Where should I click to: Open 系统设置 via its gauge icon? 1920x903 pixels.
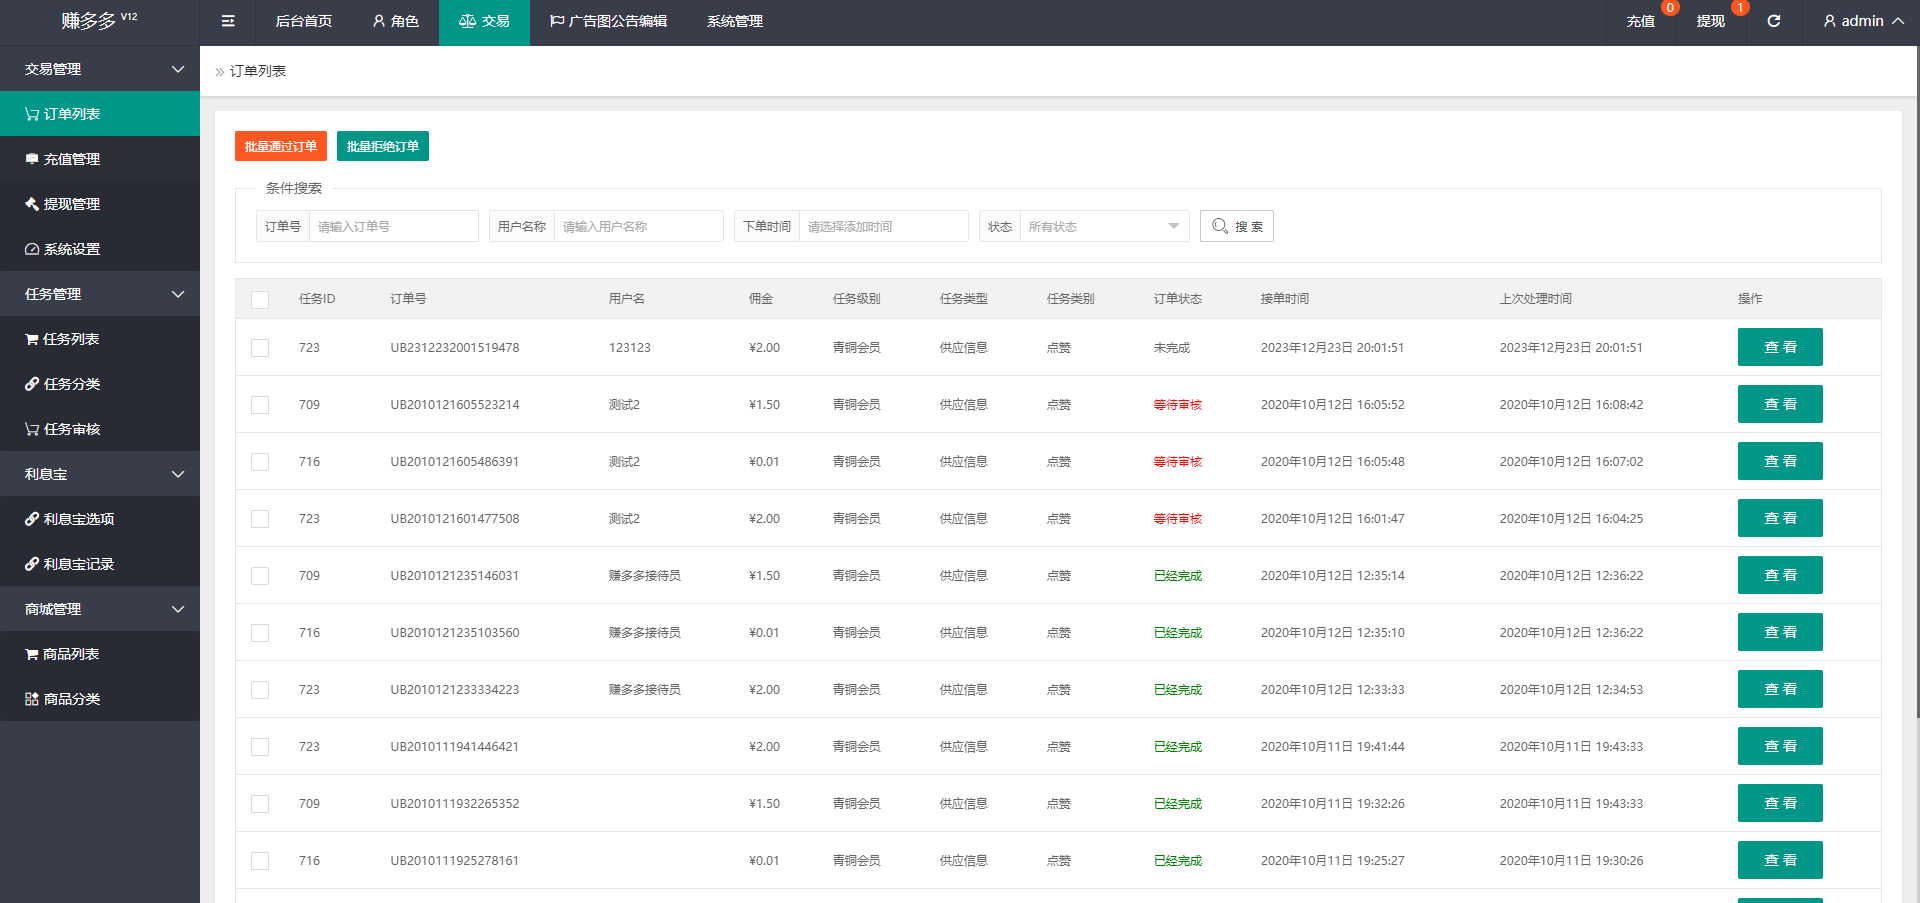click(x=32, y=249)
